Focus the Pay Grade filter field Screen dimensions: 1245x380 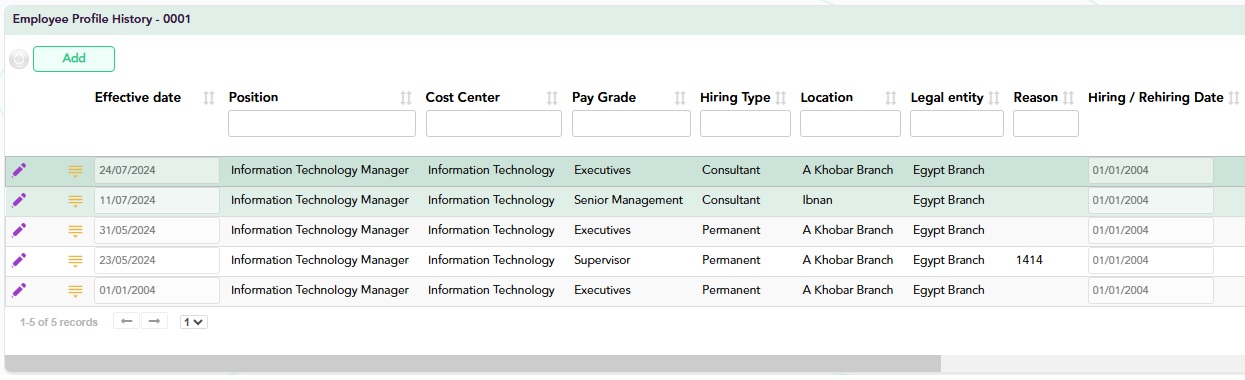pos(631,123)
